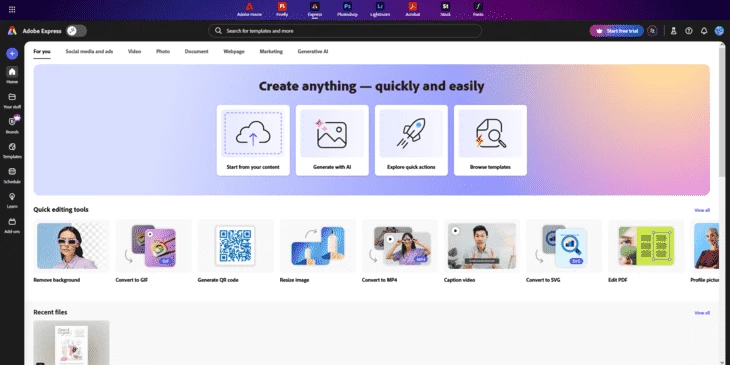Open Brands in the sidebar

(x=12, y=125)
